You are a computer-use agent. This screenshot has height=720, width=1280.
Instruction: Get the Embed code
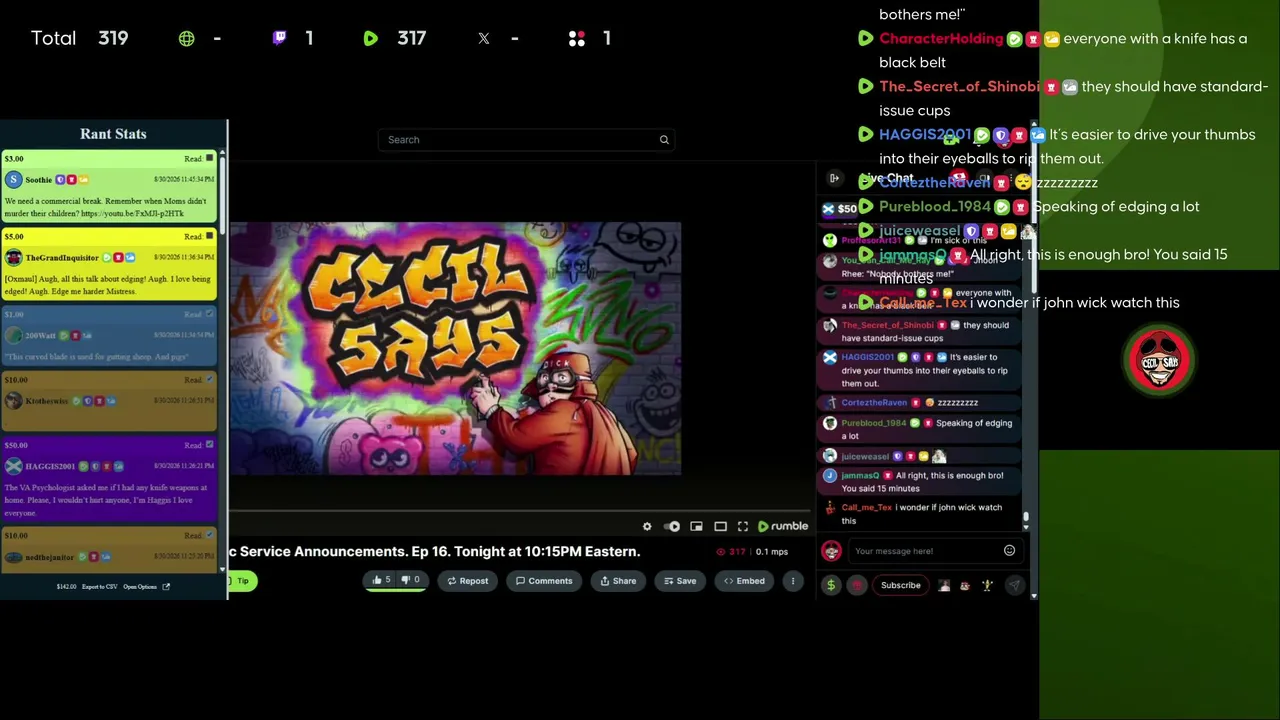[x=744, y=581]
